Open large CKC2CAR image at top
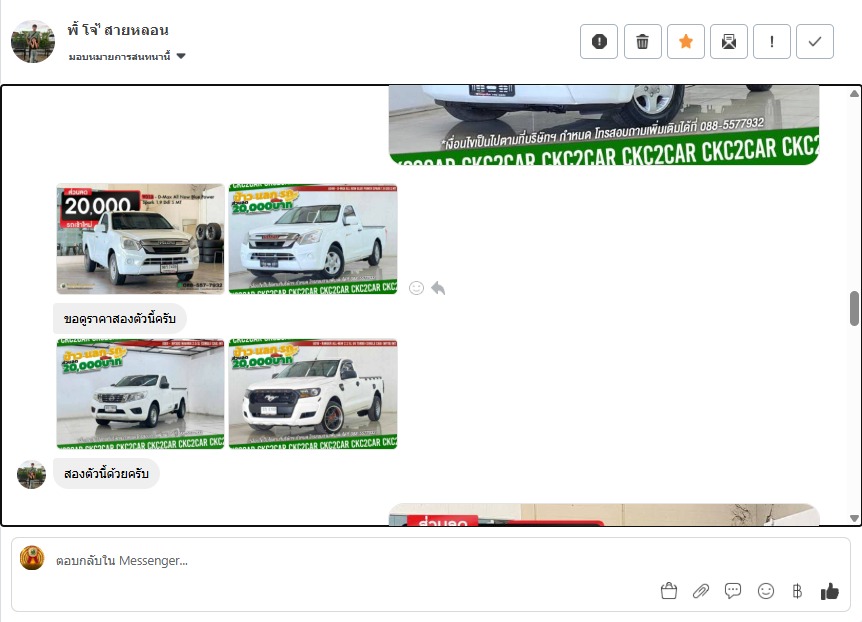Viewport: 862px width, 622px height. click(604, 125)
